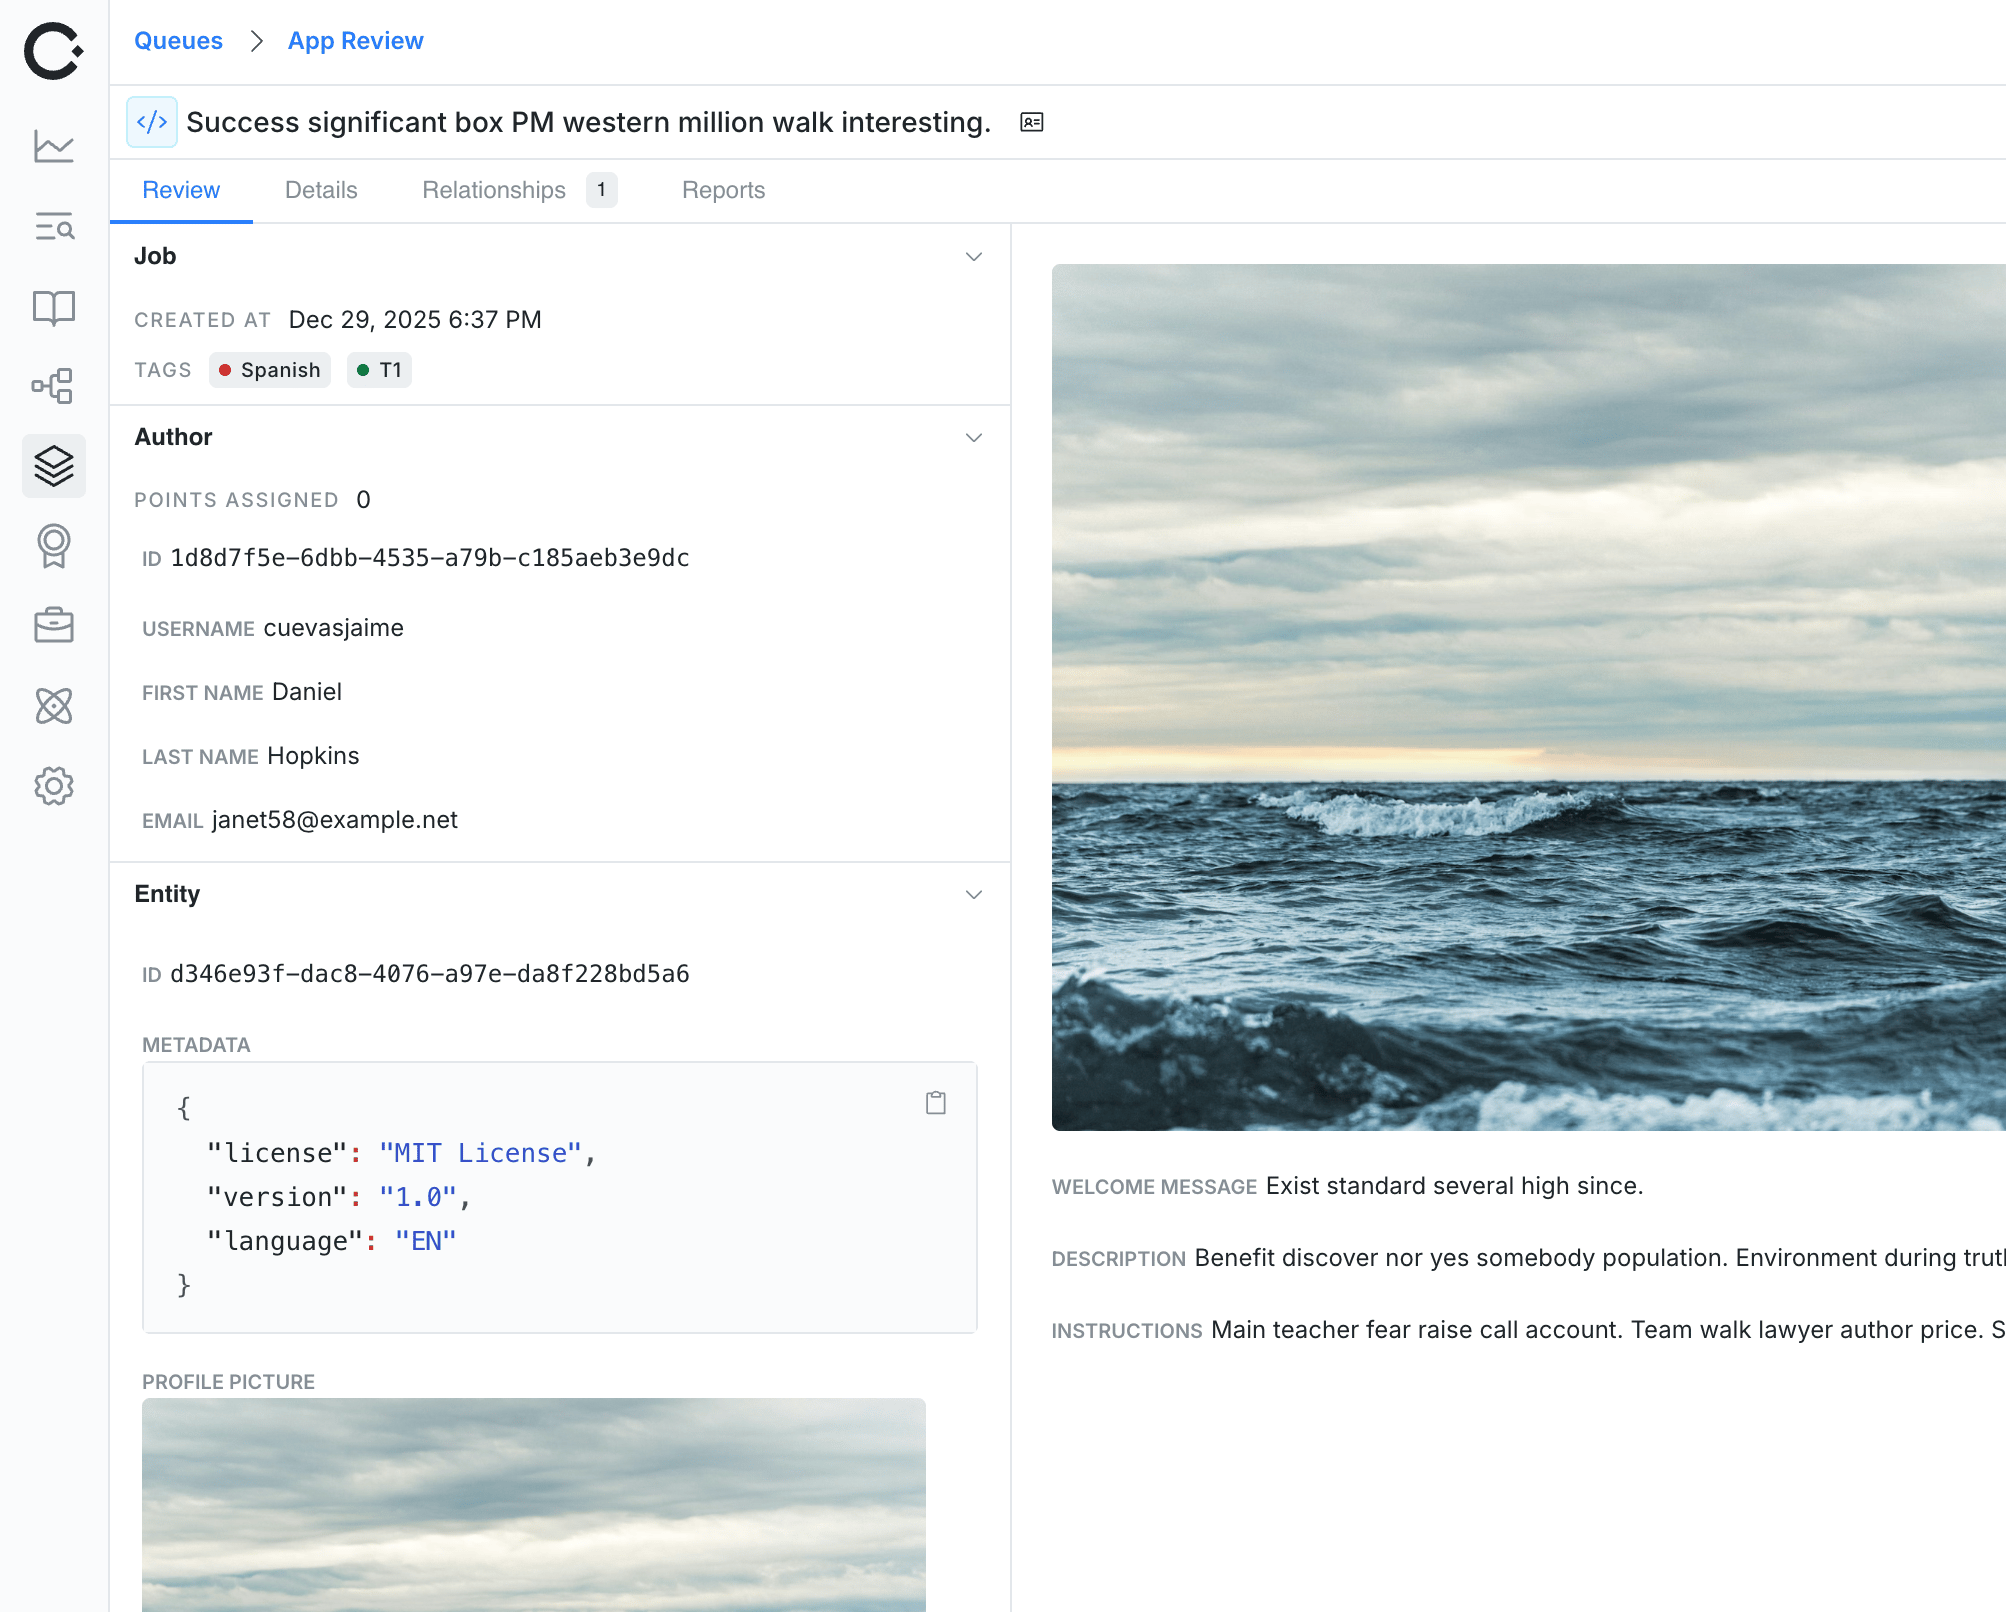Select the email janet58@example.net
Image resolution: width=2006 pixels, height=1612 pixels.
[335, 820]
